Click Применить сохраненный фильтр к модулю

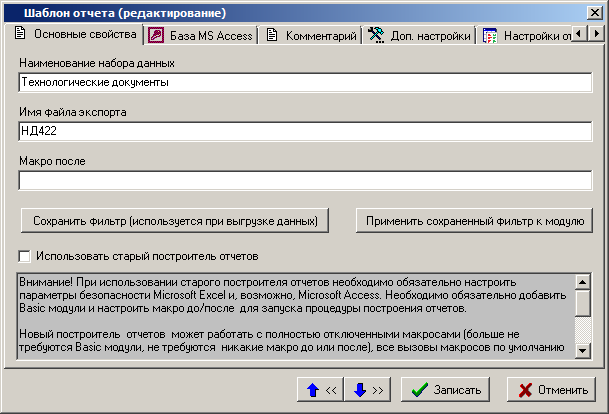point(475,220)
